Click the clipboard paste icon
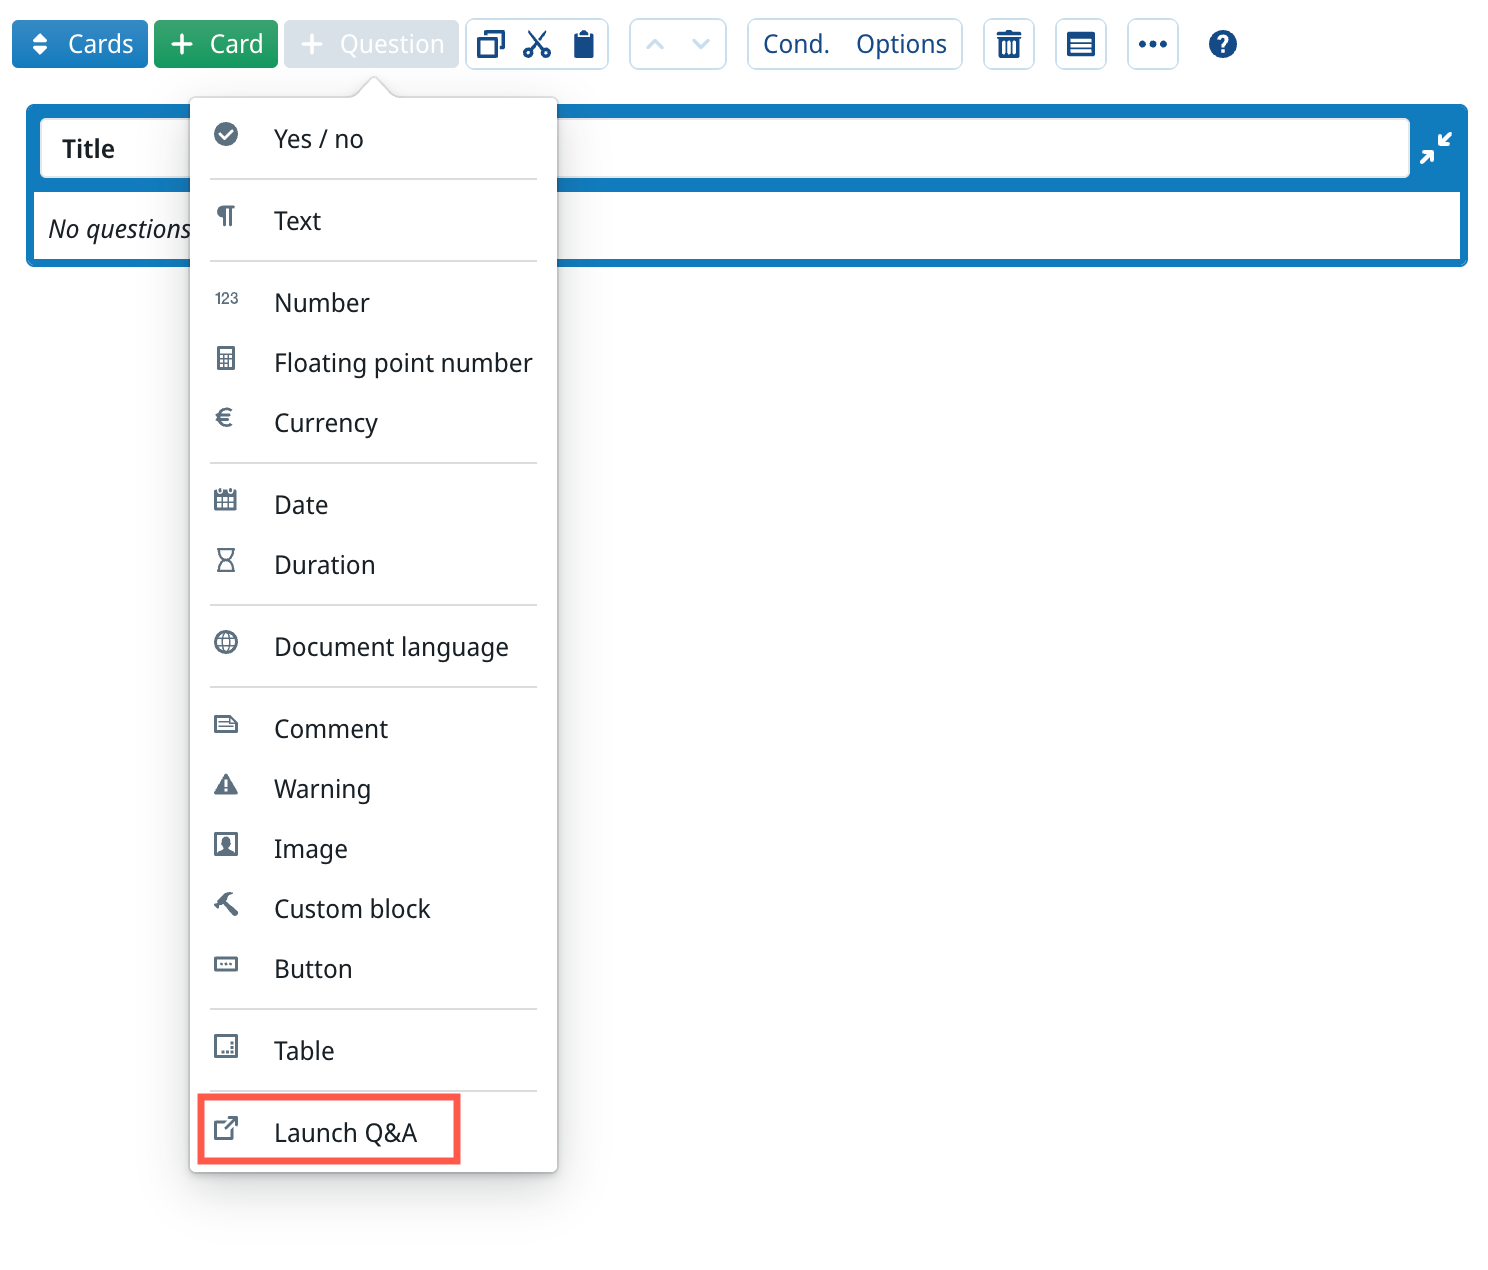Viewport: 1488px width, 1270px height. [584, 44]
